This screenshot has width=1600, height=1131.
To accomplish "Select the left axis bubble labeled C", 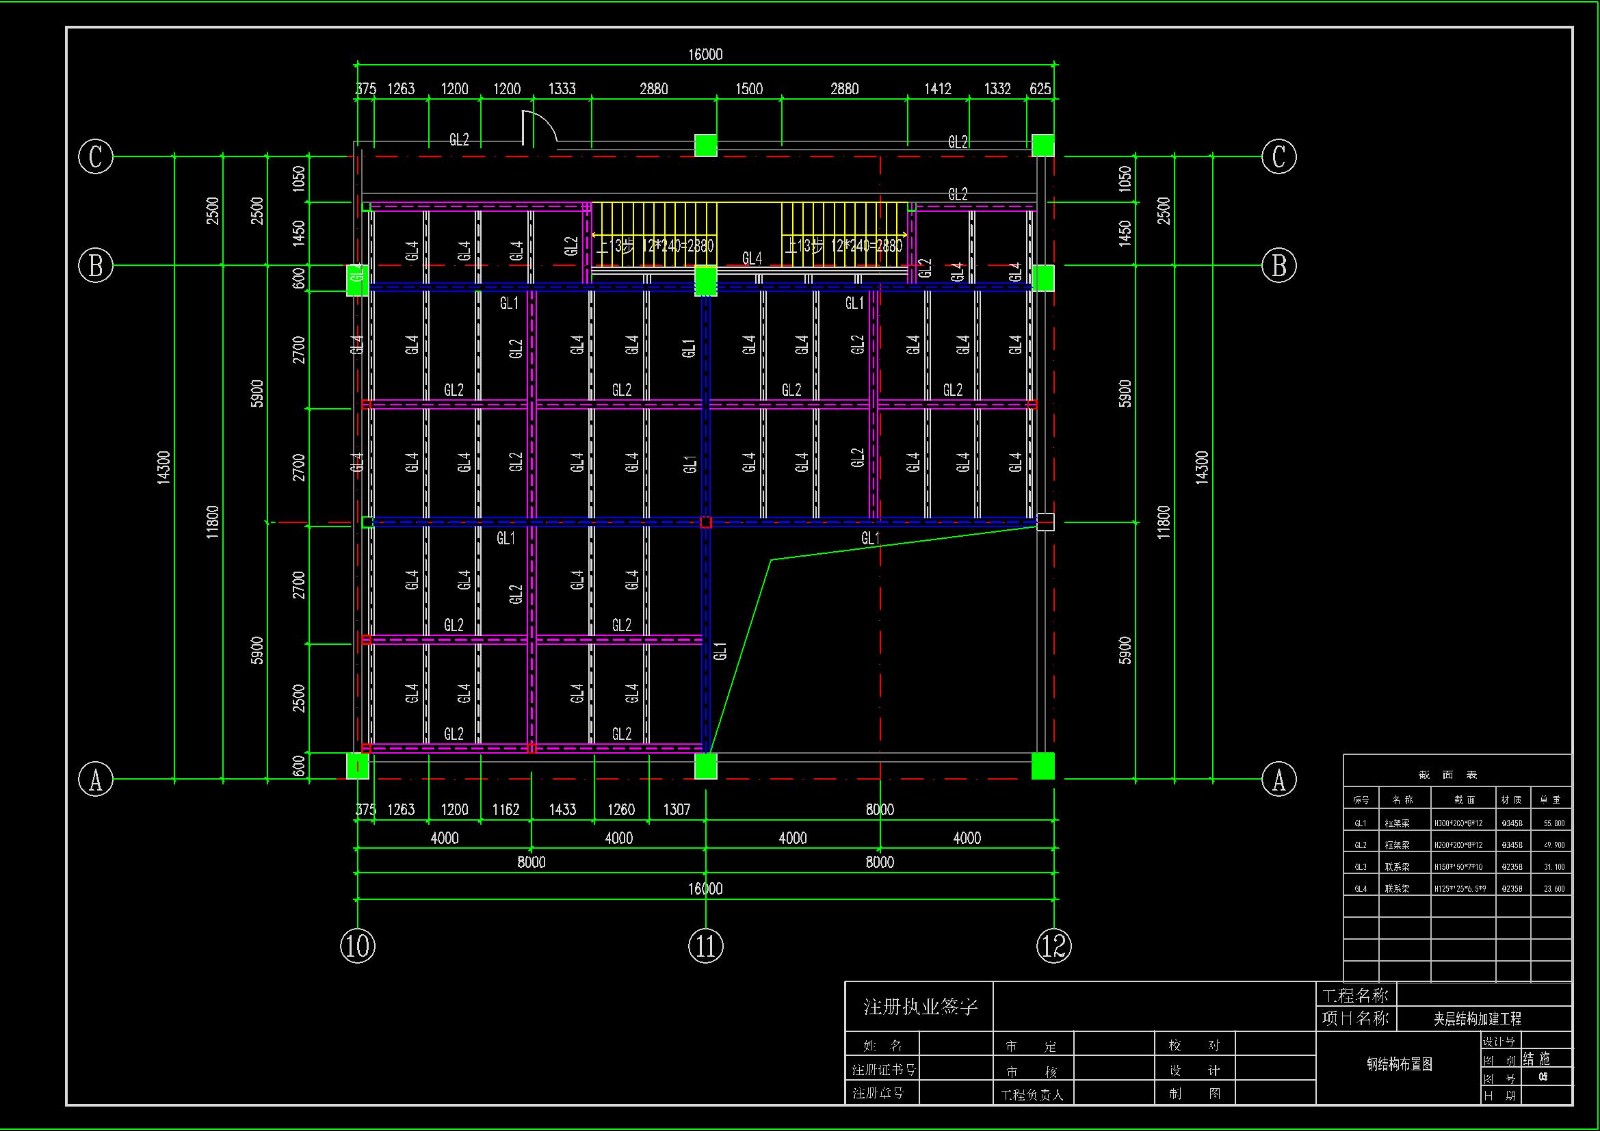I will (x=96, y=157).
